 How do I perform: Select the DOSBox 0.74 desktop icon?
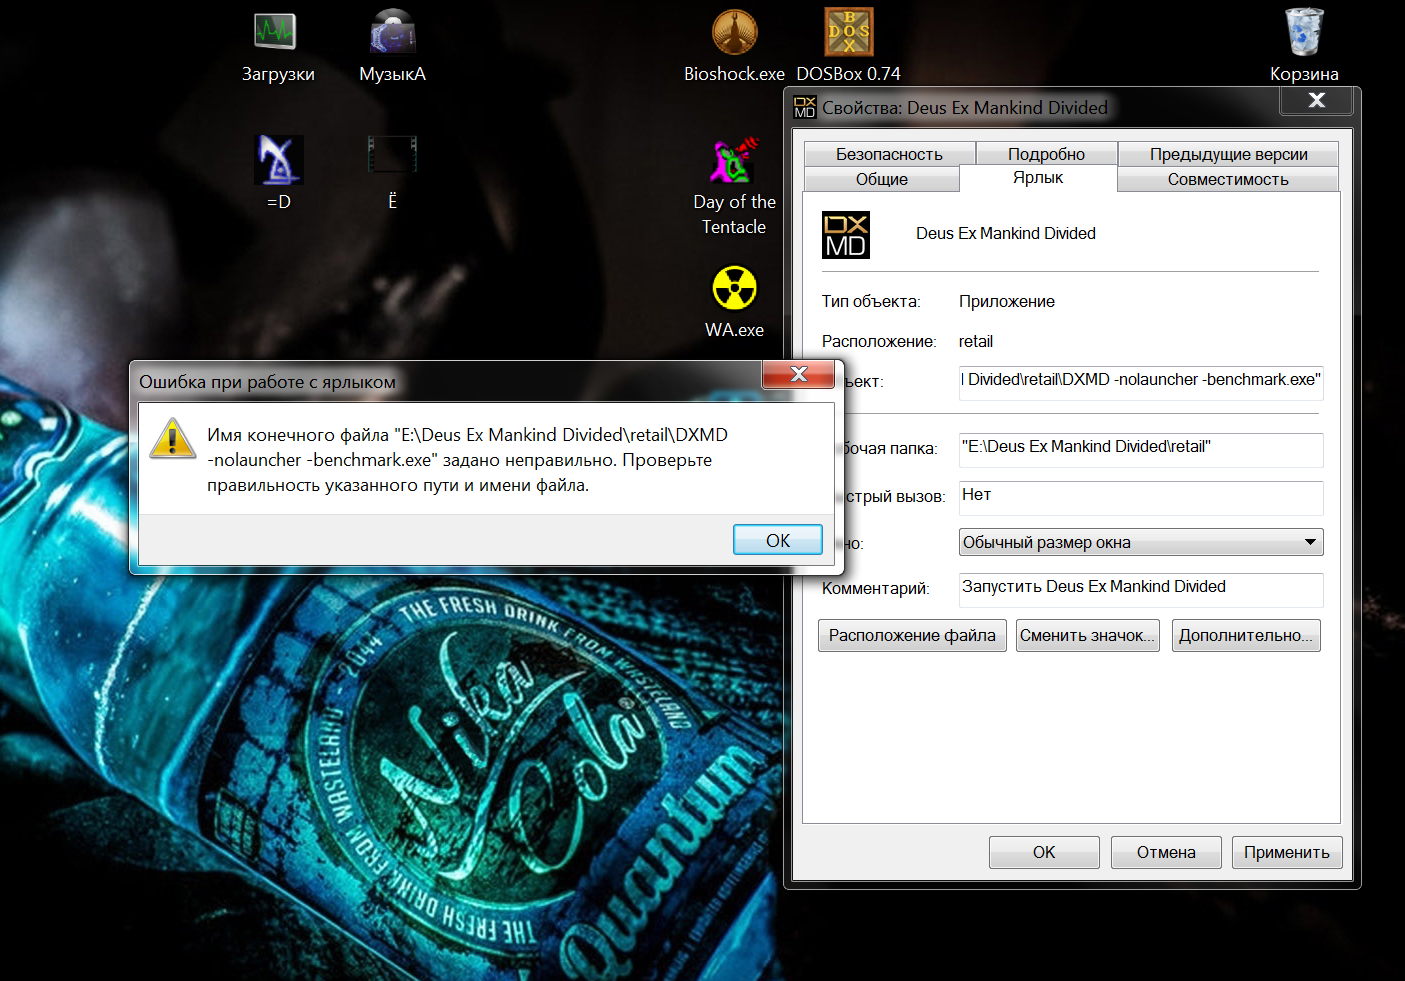pyautogui.click(x=848, y=47)
